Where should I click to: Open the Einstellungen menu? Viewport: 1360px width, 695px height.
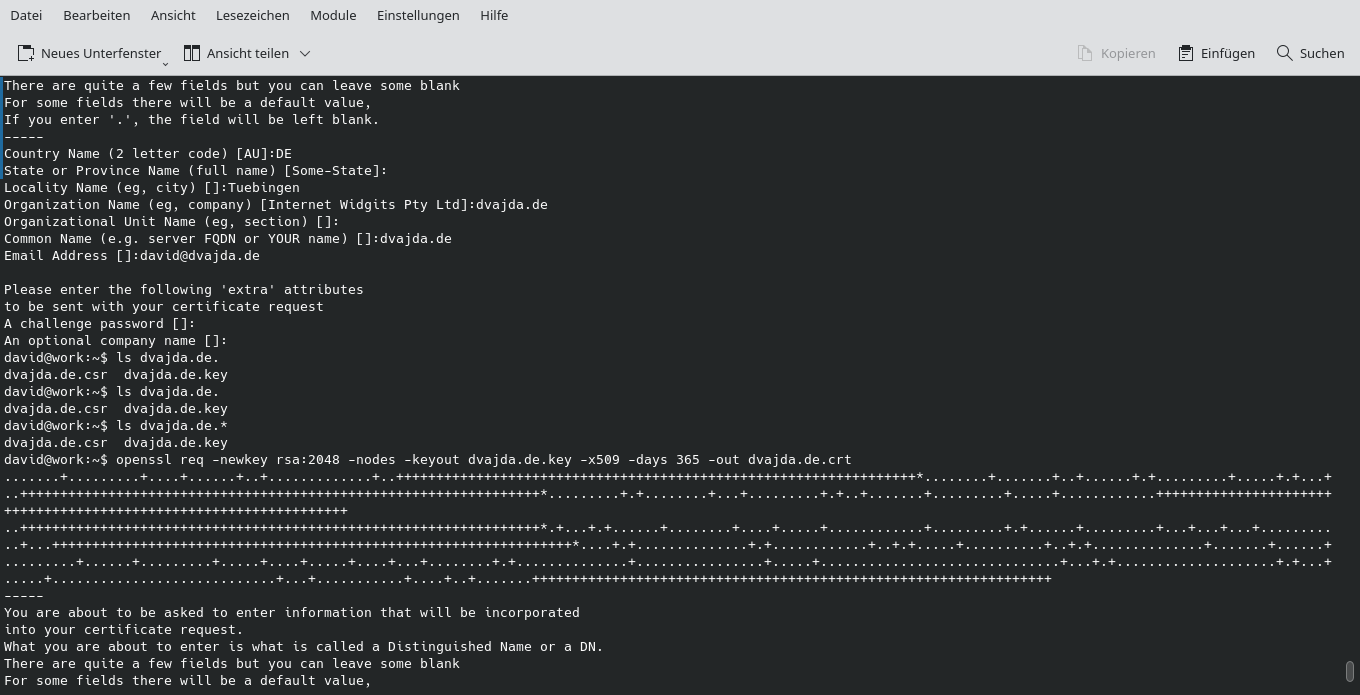tap(418, 15)
